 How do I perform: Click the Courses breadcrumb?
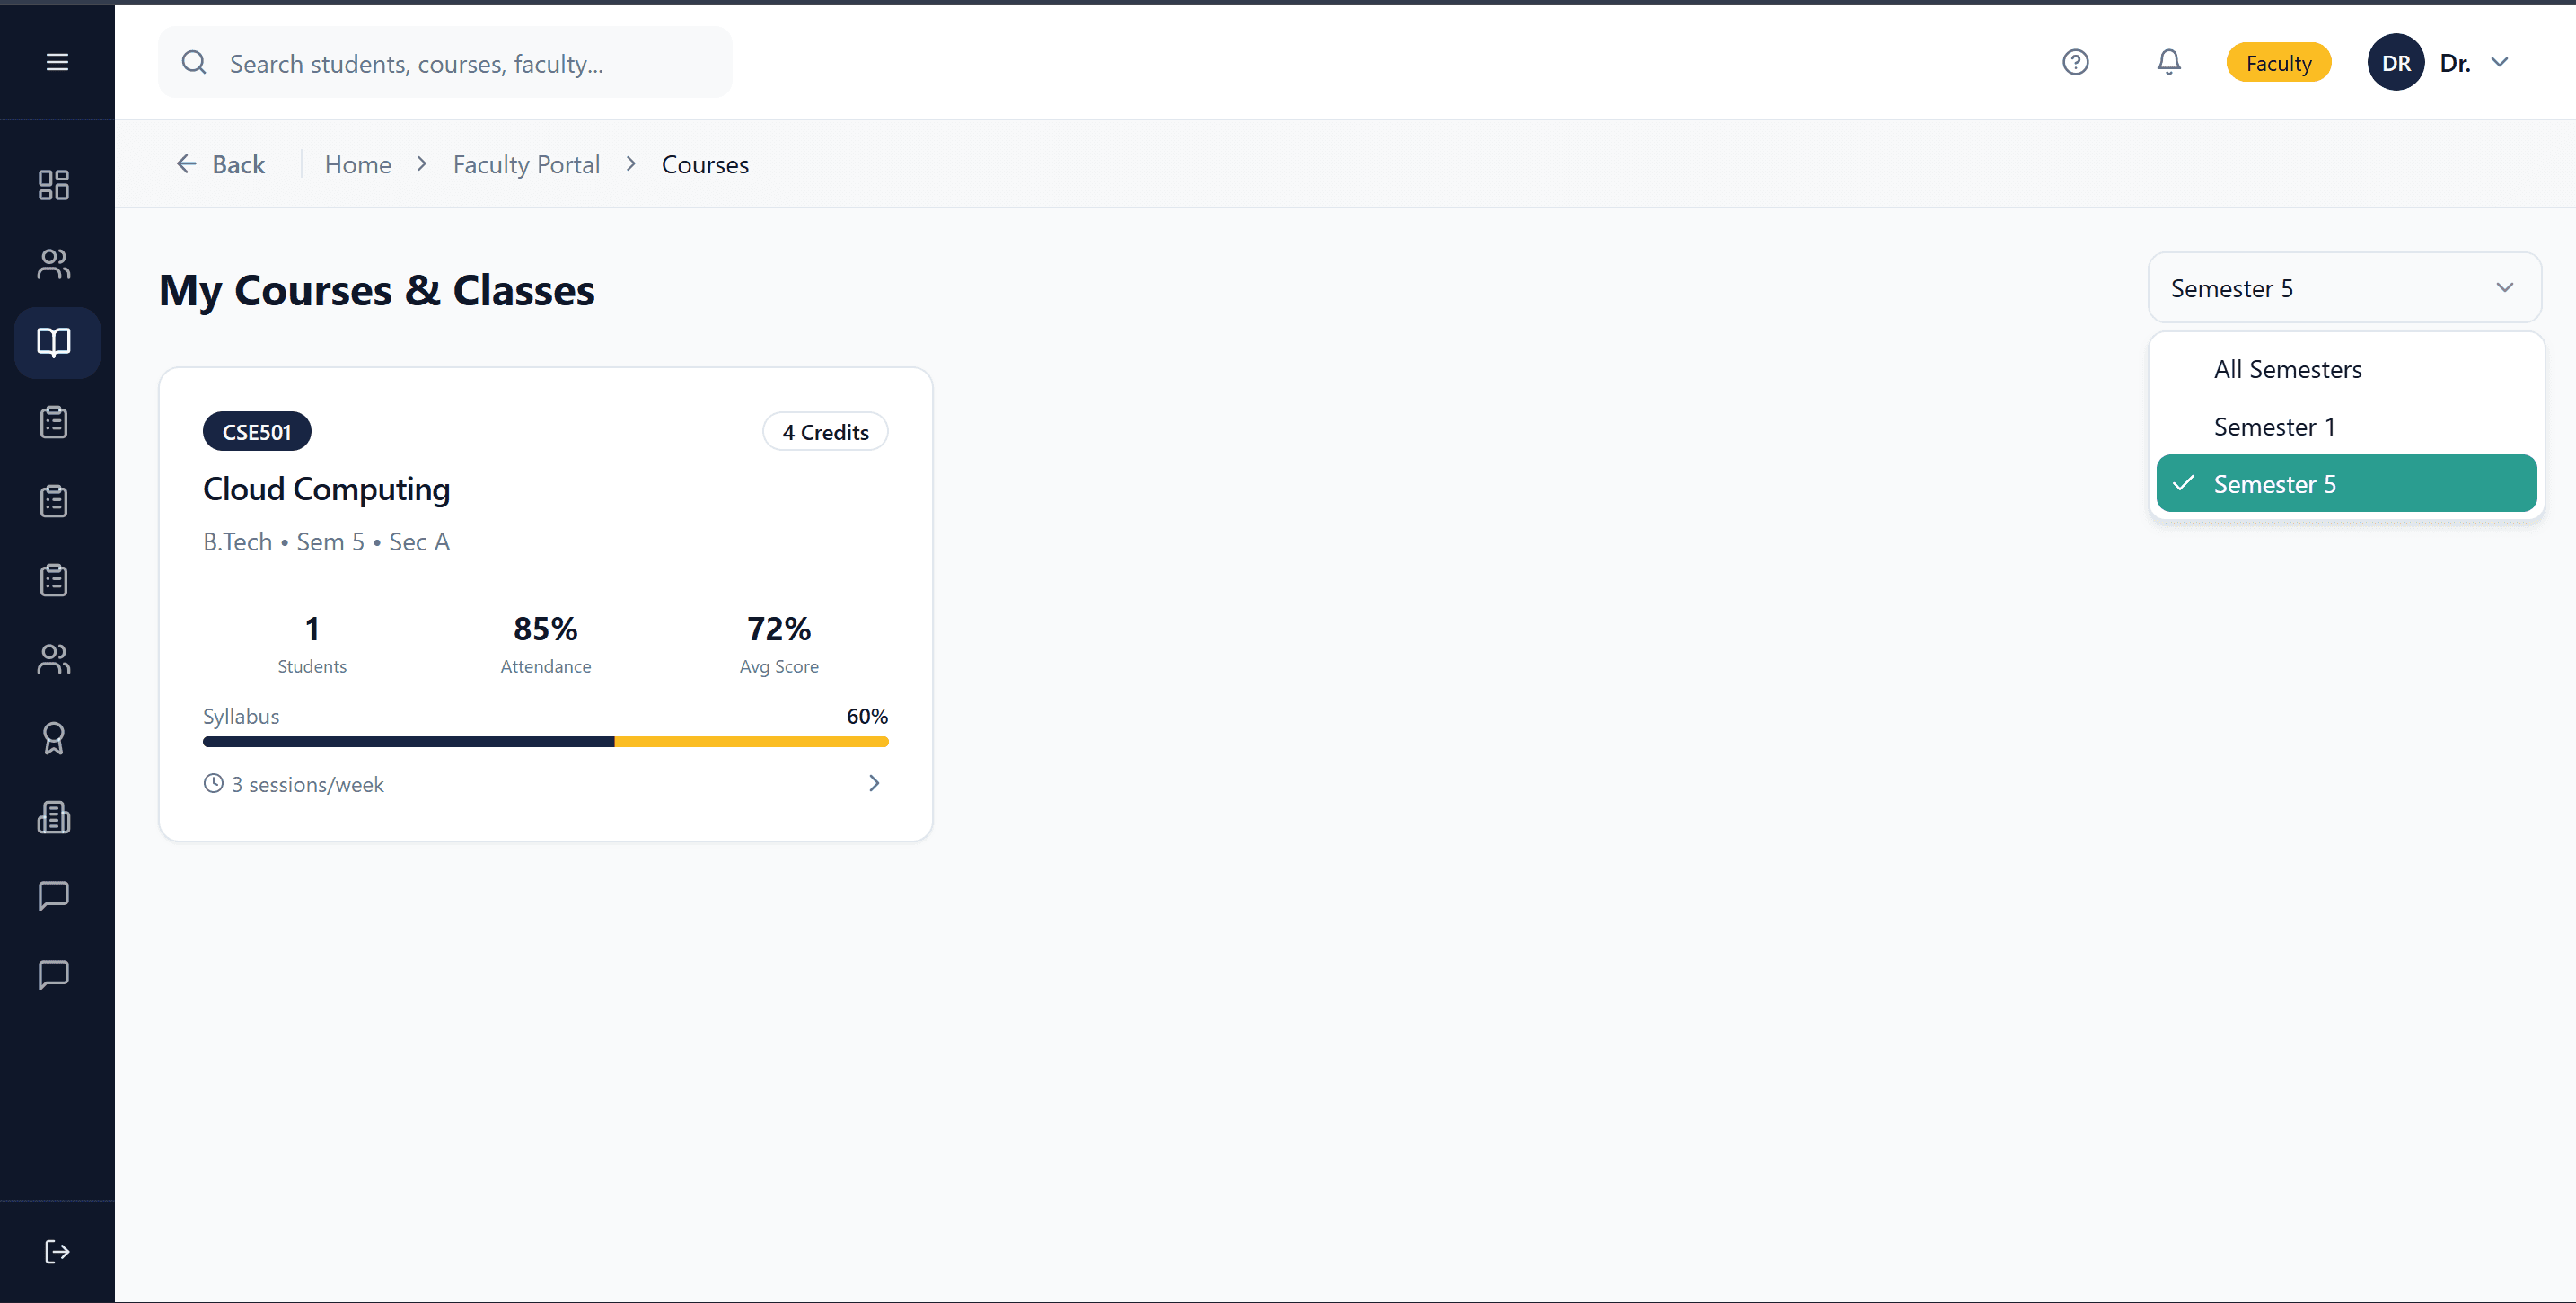point(705,164)
